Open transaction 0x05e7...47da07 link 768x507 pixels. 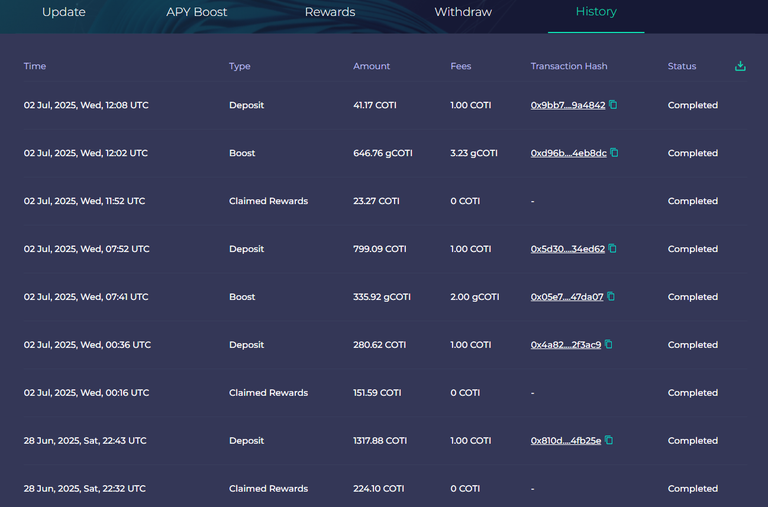(x=567, y=297)
